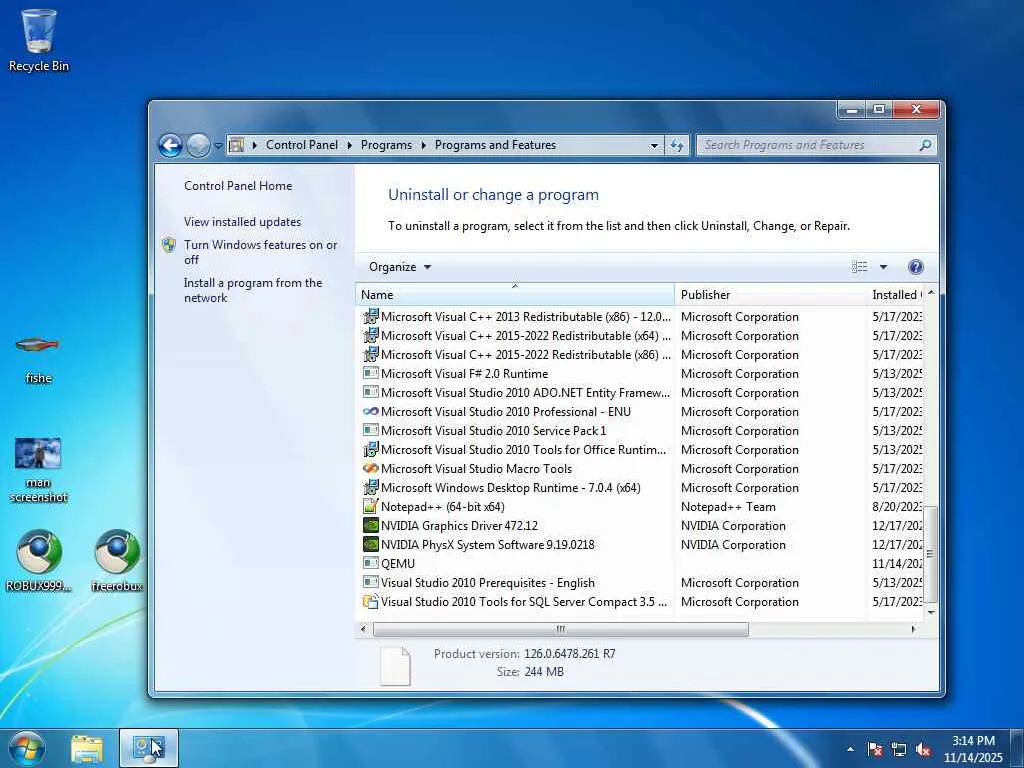Click Visual Studio 2010 Professional - ENU icon
This screenshot has width=1024, height=768.
tap(370, 411)
